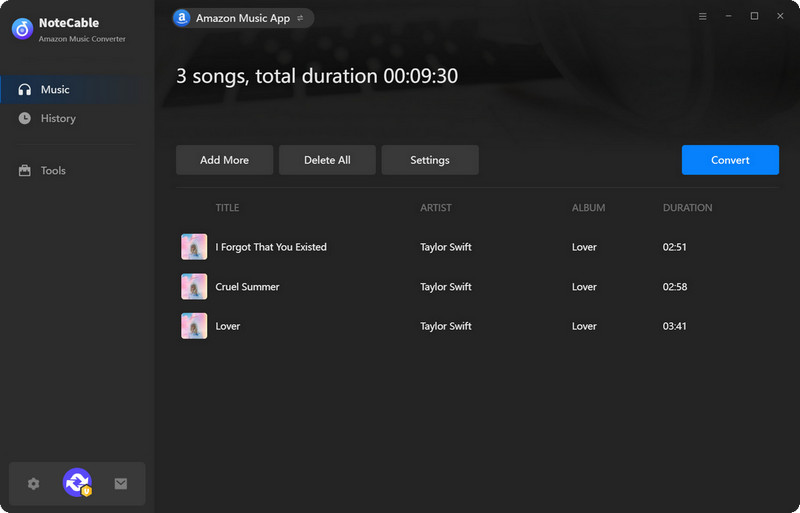The width and height of the screenshot is (800, 513).
Task: Click the clock icon next to History
Action: [x=24, y=118]
